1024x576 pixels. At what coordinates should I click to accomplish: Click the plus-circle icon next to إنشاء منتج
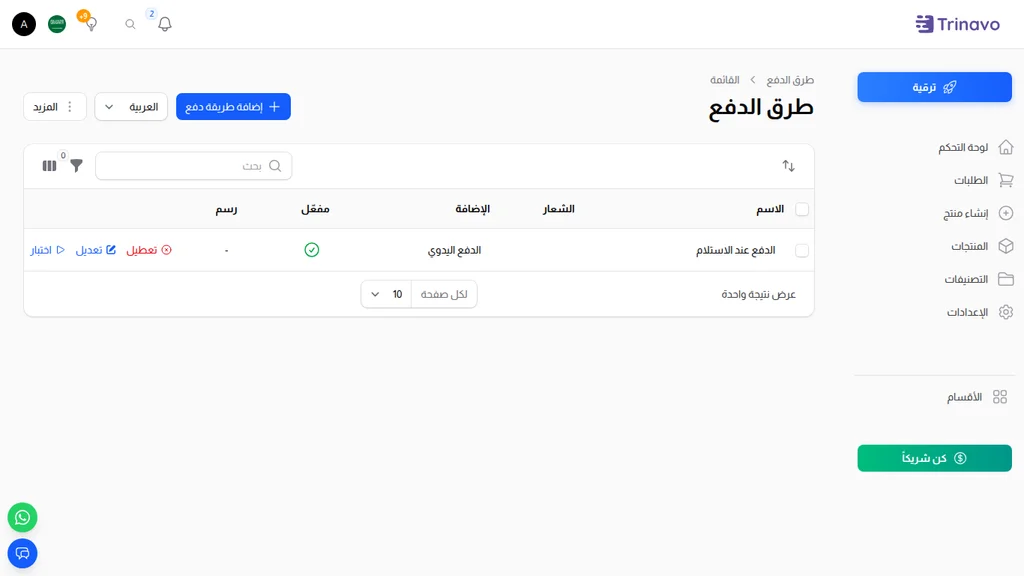(x=1006, y=214)
